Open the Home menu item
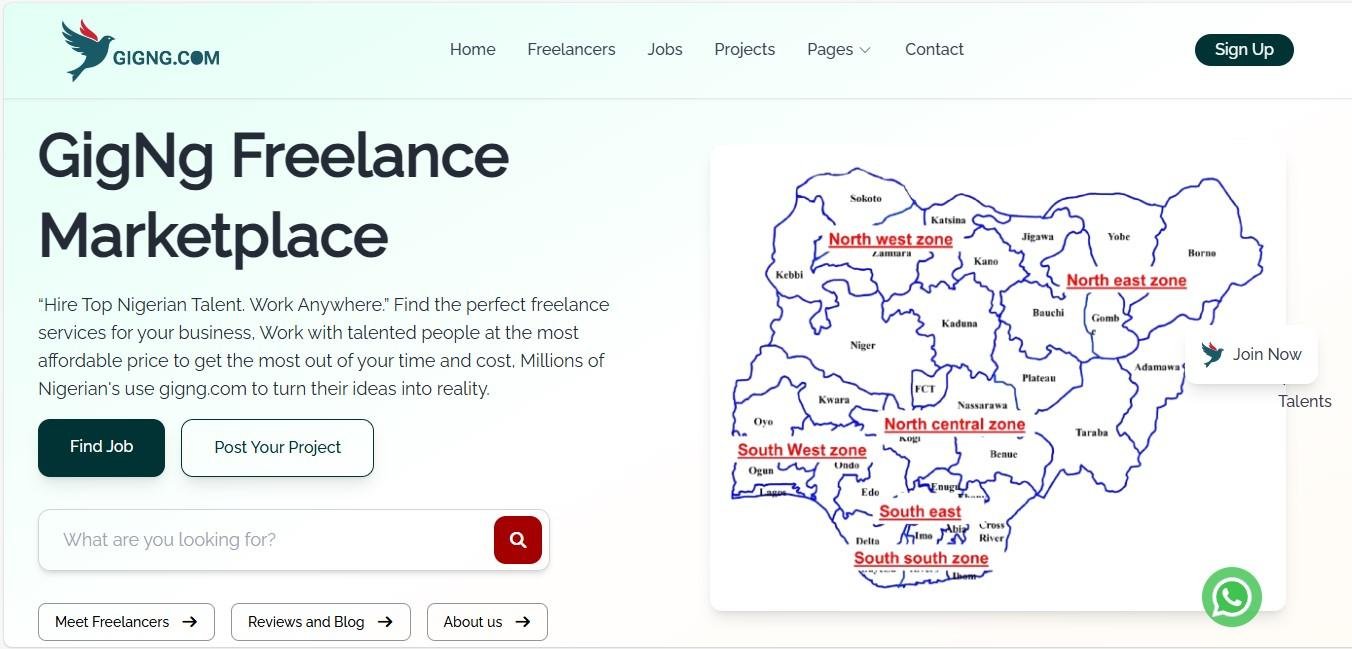 [472, 49]
